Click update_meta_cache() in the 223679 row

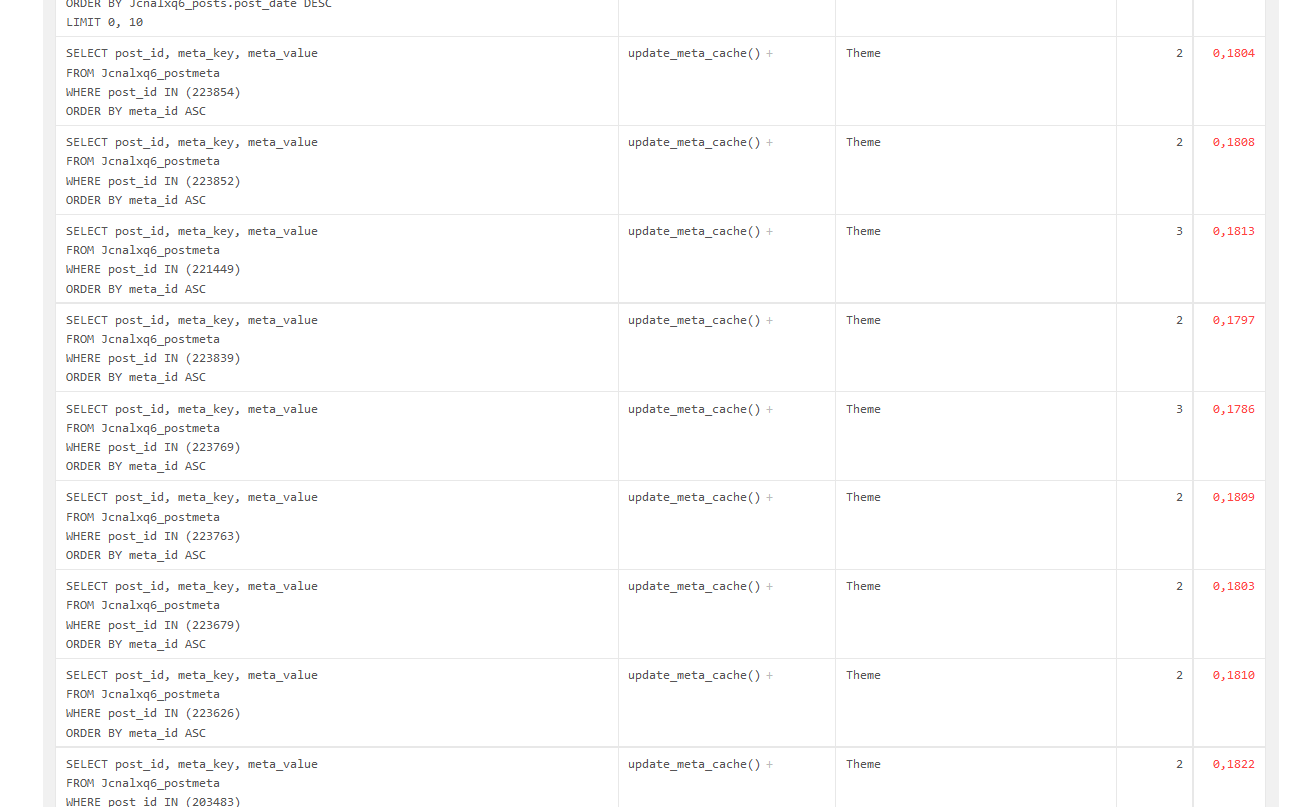coord(694,587)
